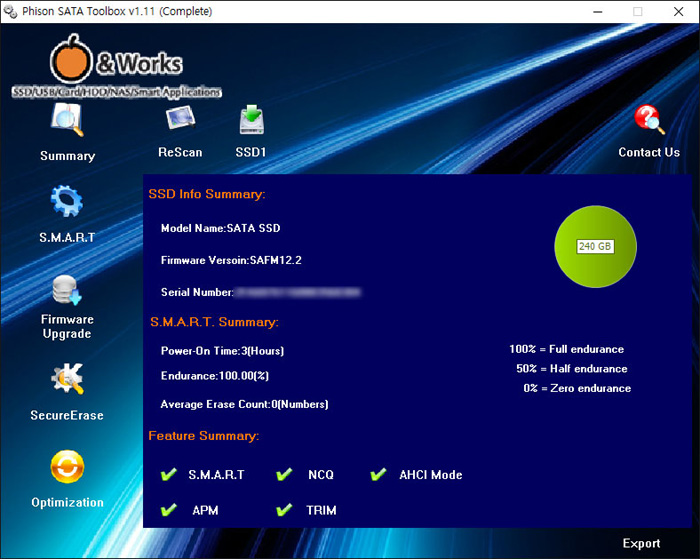This screenshot has width=700, height=559.
Task: Click the SSD Info Summary heading
Action: pyautogui.click(x=207, y=194)
